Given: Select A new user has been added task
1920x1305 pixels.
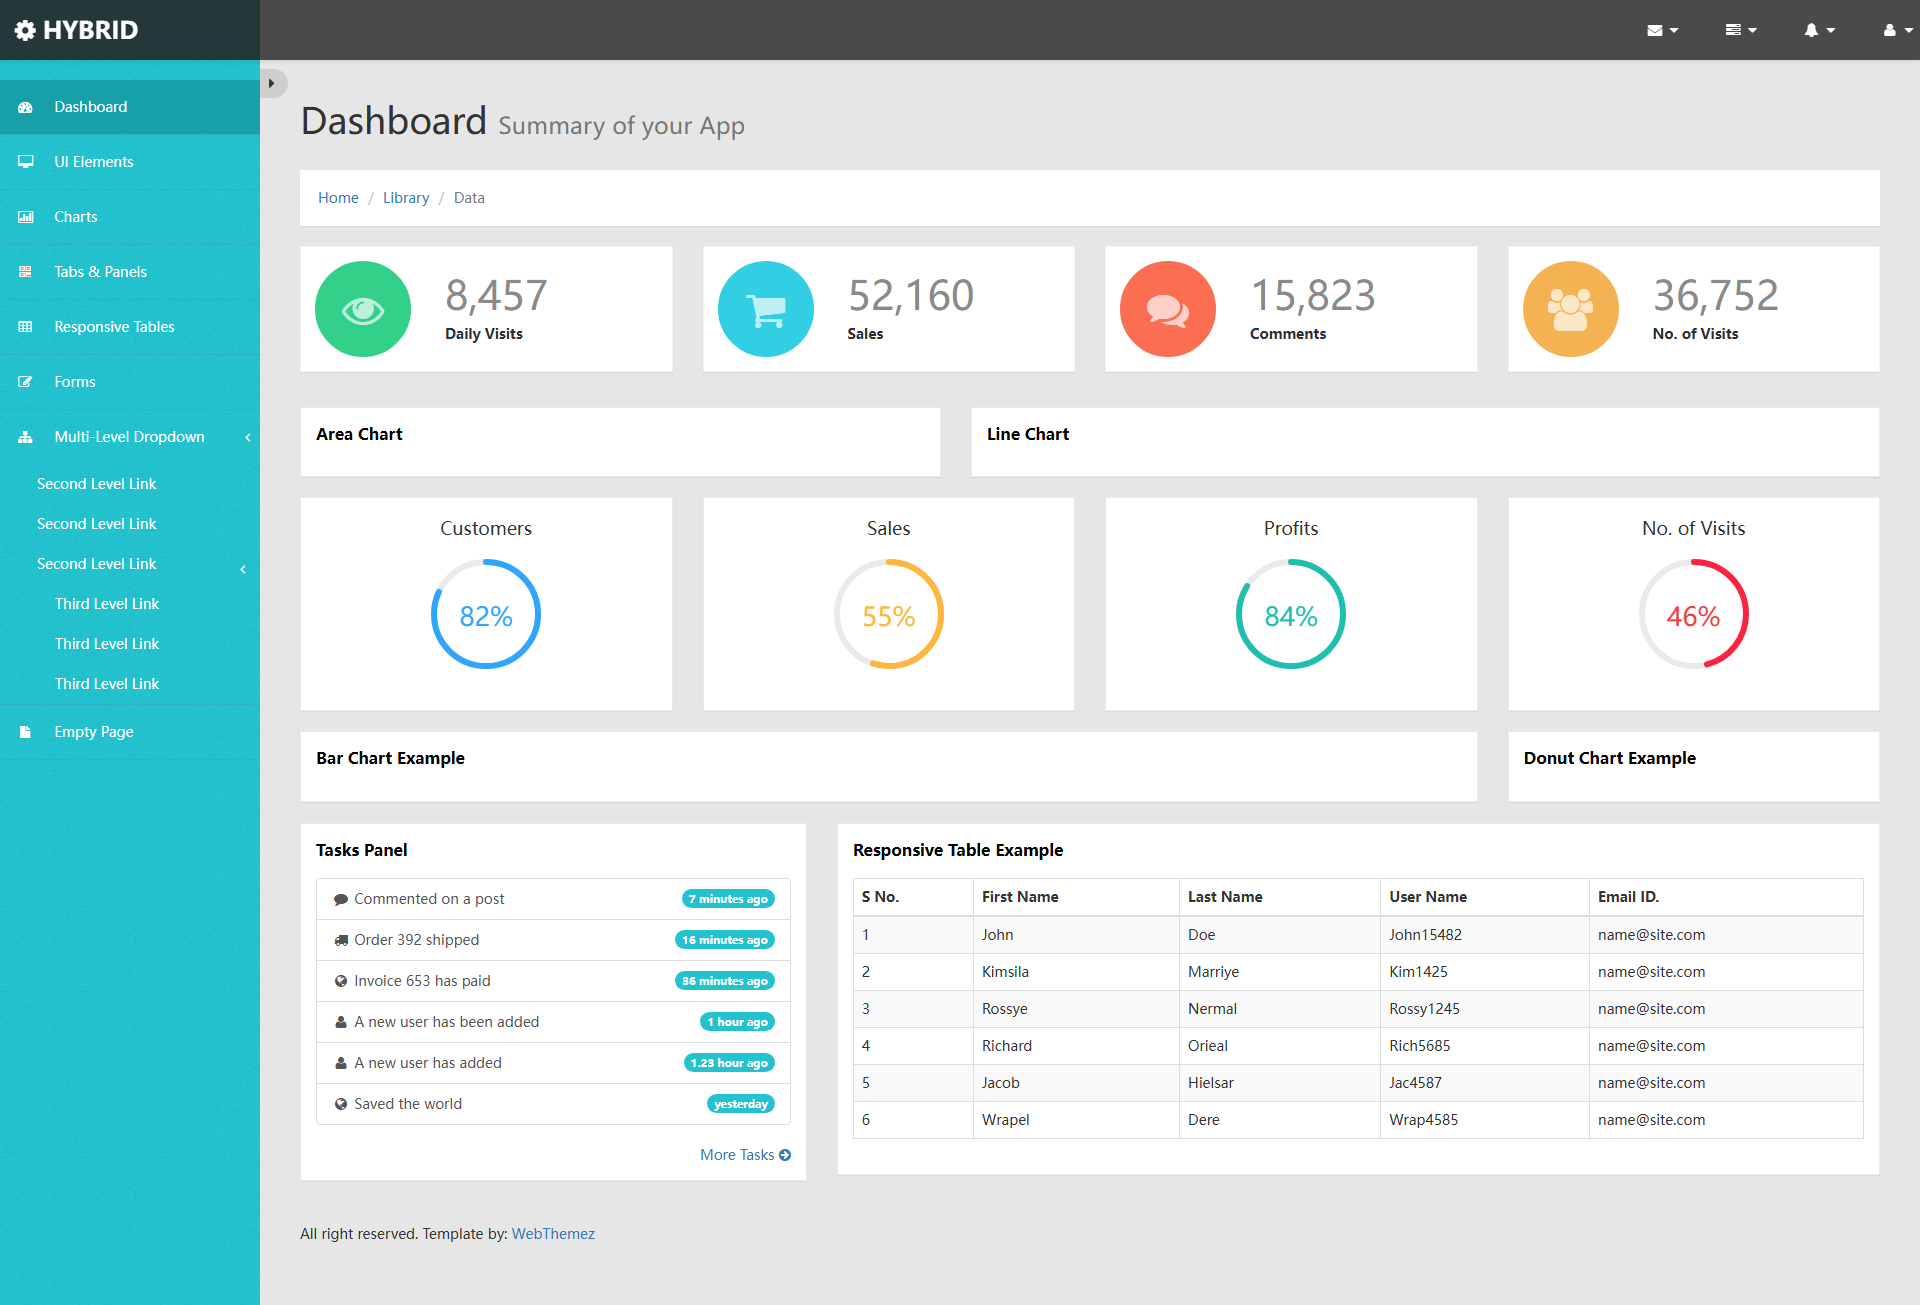Looking at the screenshot, I should 553,1022.
